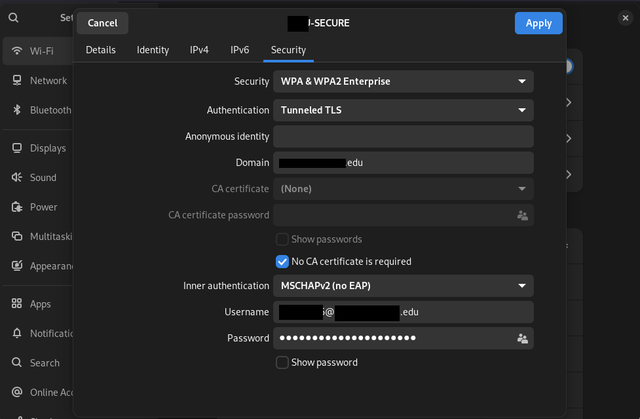640x419 pixels.
Task: Click the Search icon in sidebar list
Action: pos(17,362)
